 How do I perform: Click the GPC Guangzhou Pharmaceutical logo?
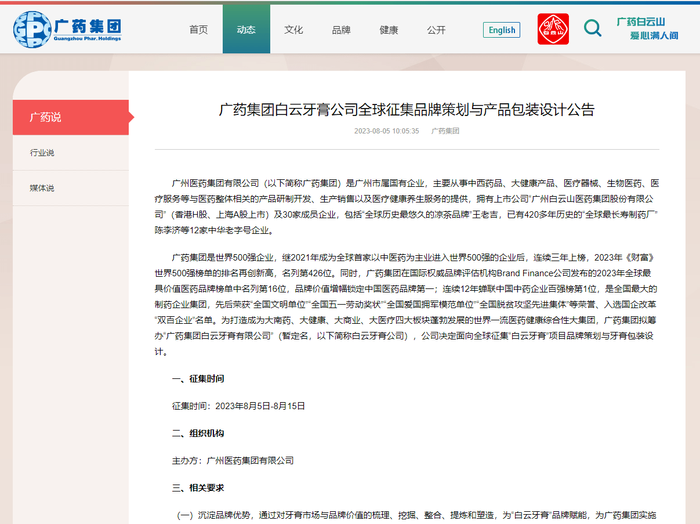[x=67, y=29]
